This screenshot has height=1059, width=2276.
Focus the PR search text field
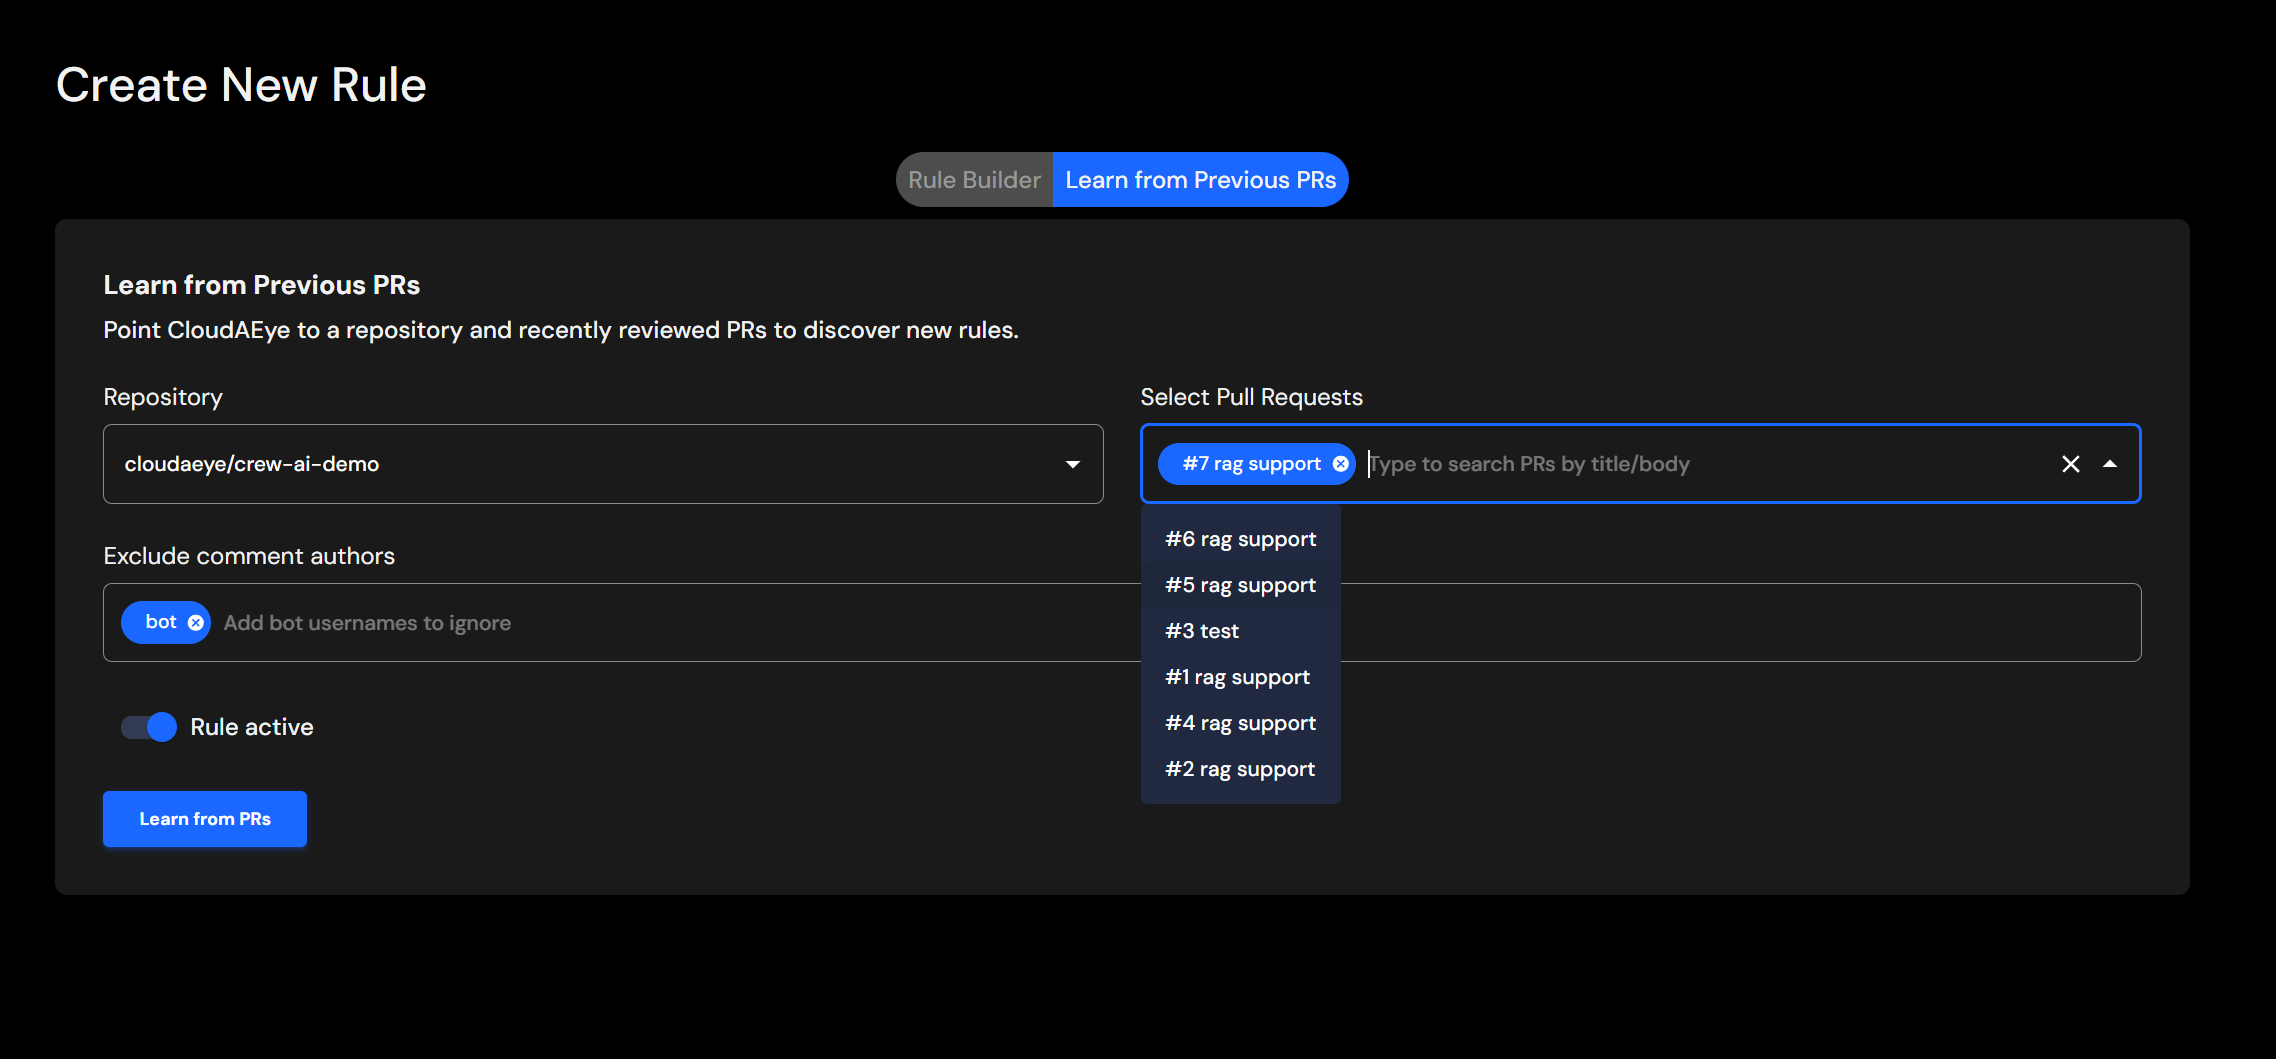click(x=1700, y=464)
